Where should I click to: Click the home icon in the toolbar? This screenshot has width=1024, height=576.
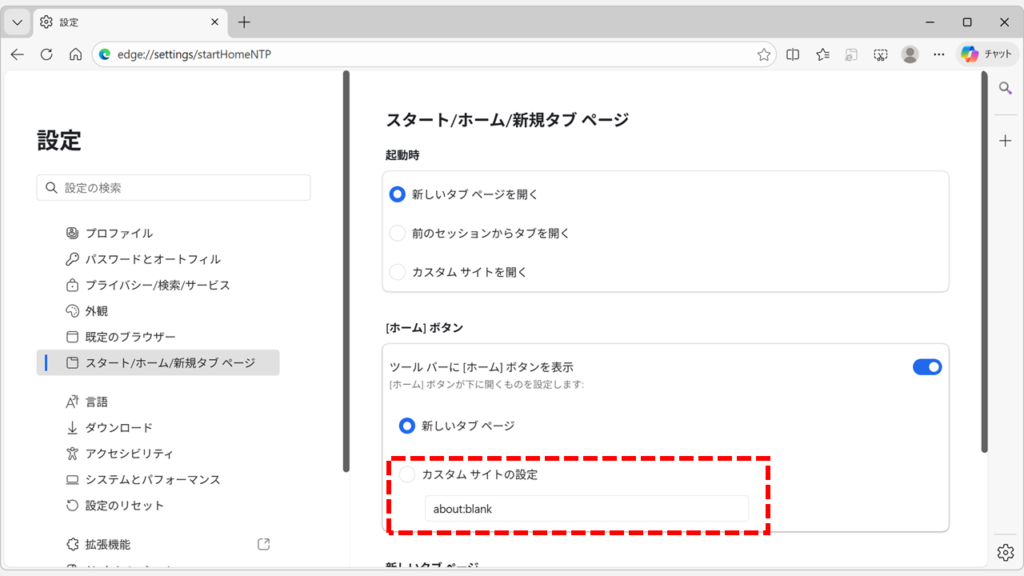[x=74, y=54]
